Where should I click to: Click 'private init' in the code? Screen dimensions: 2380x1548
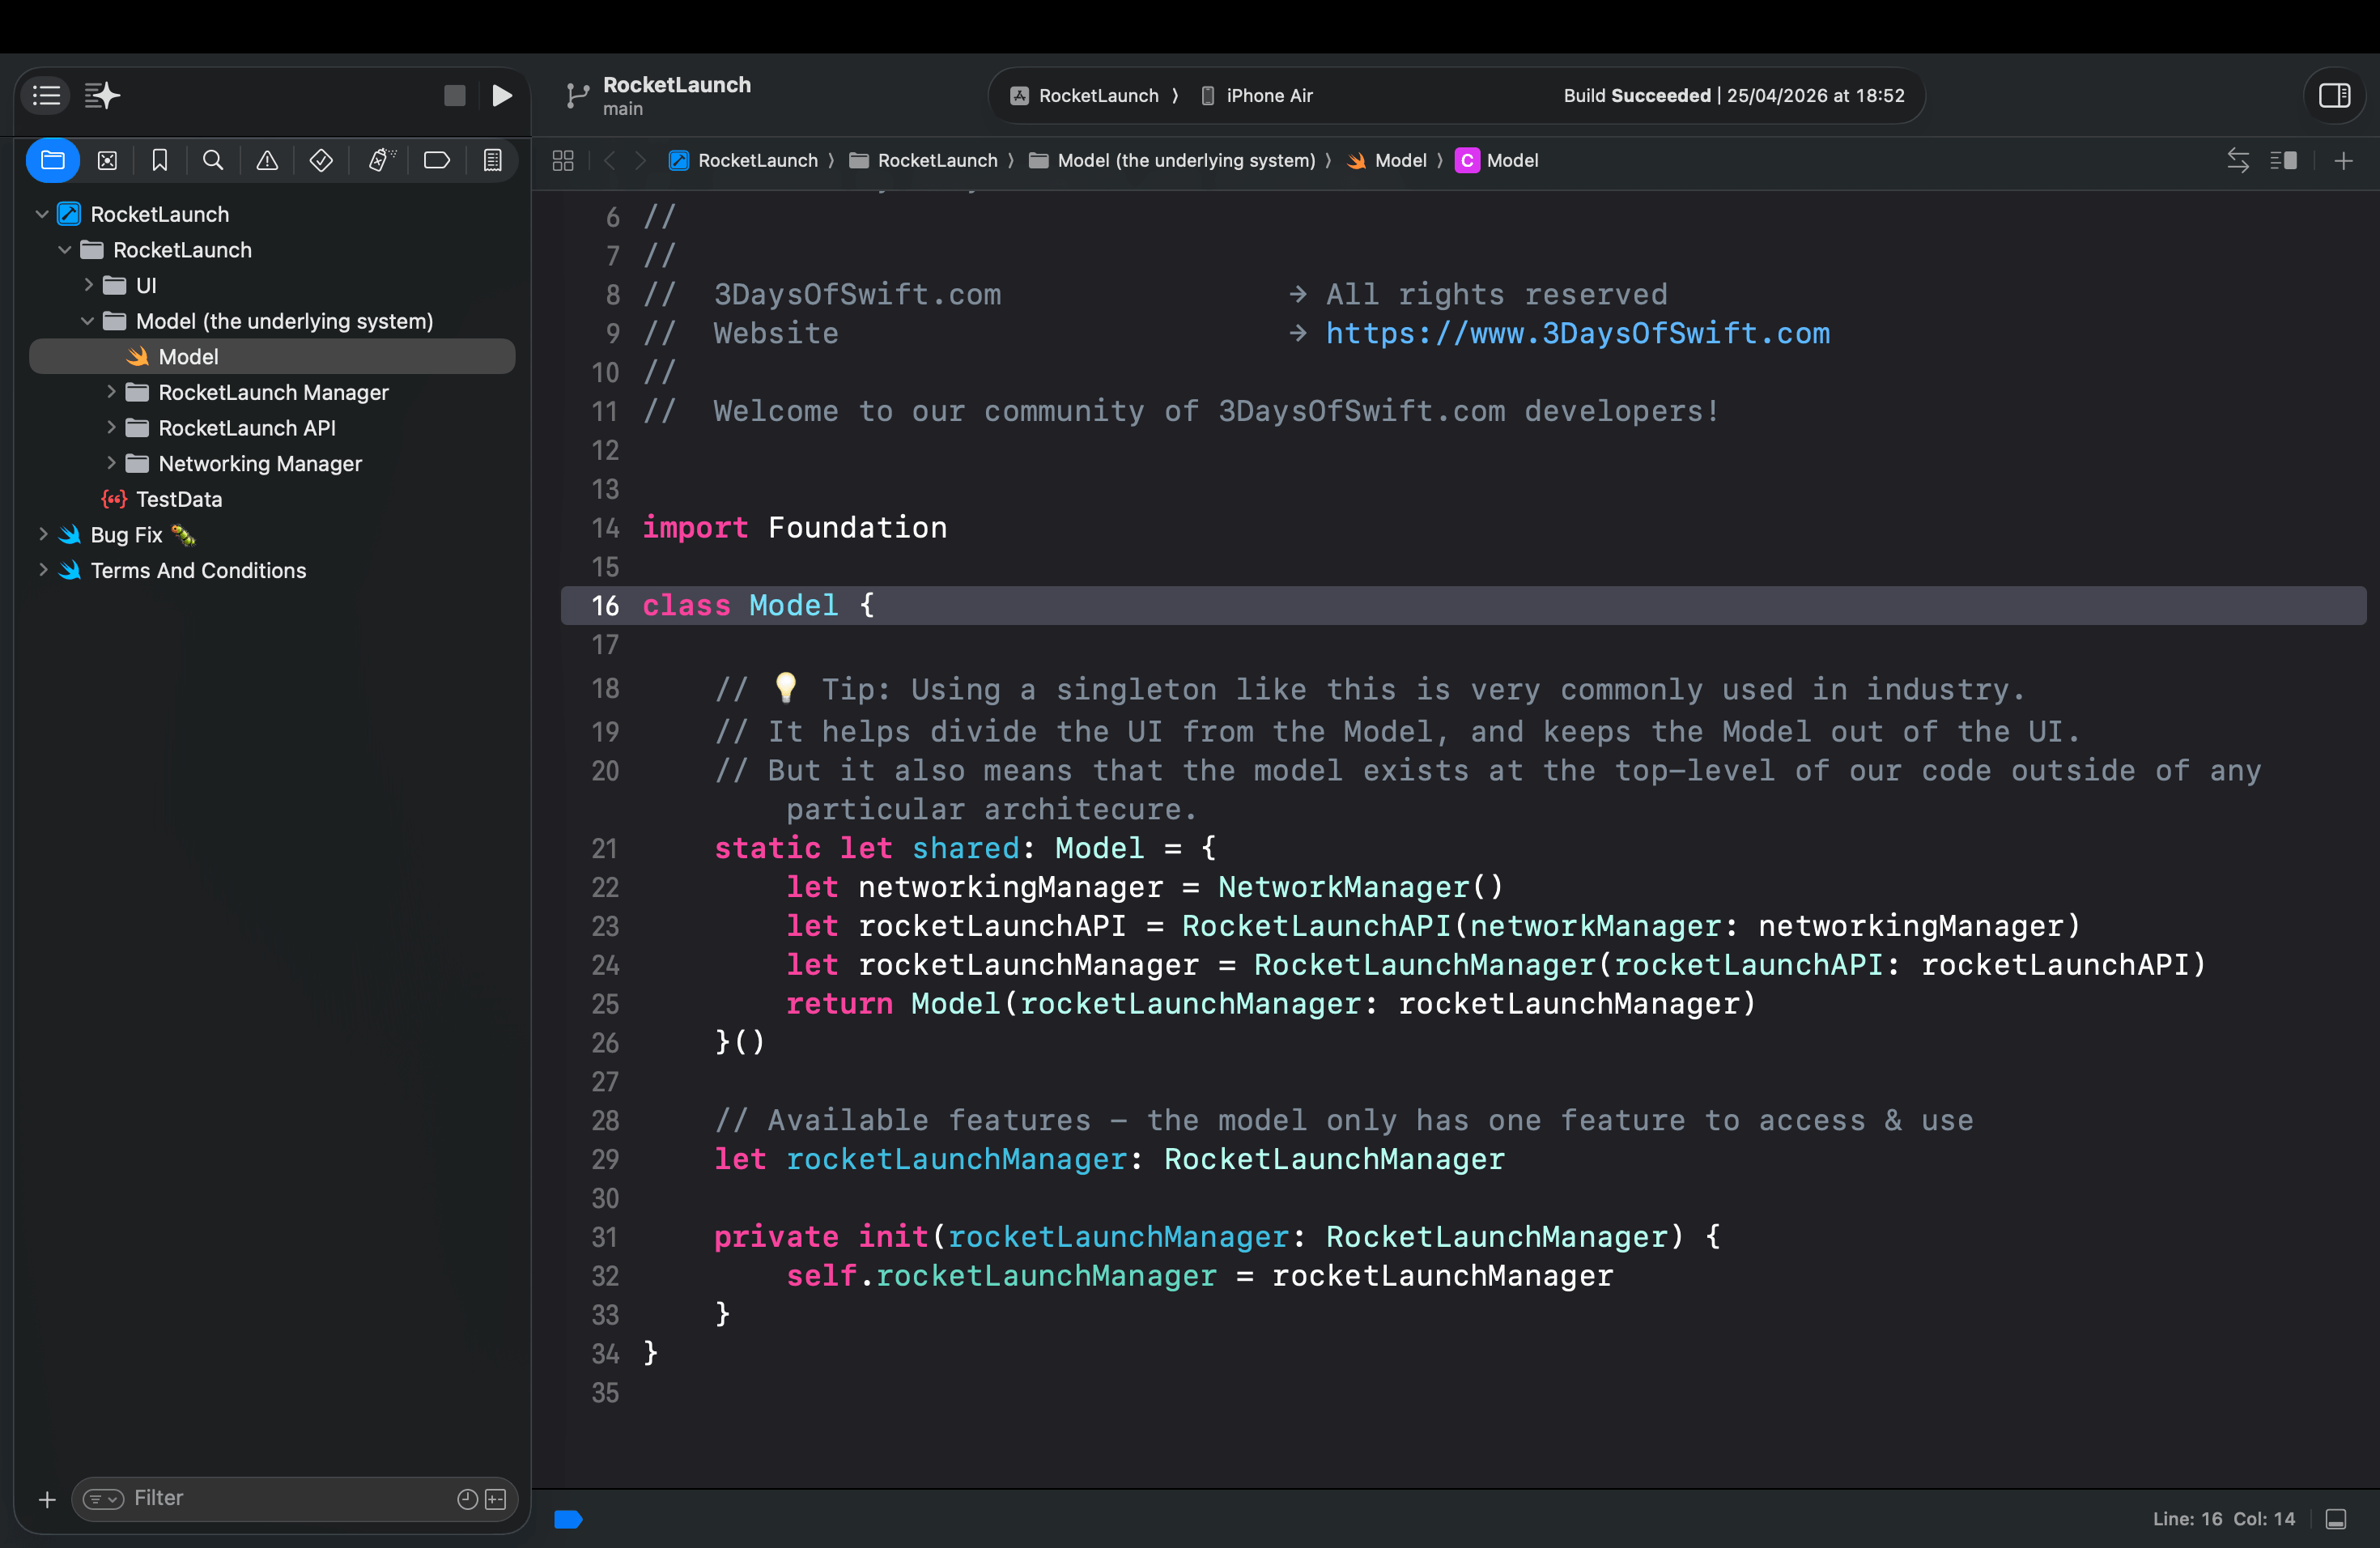820,1237
